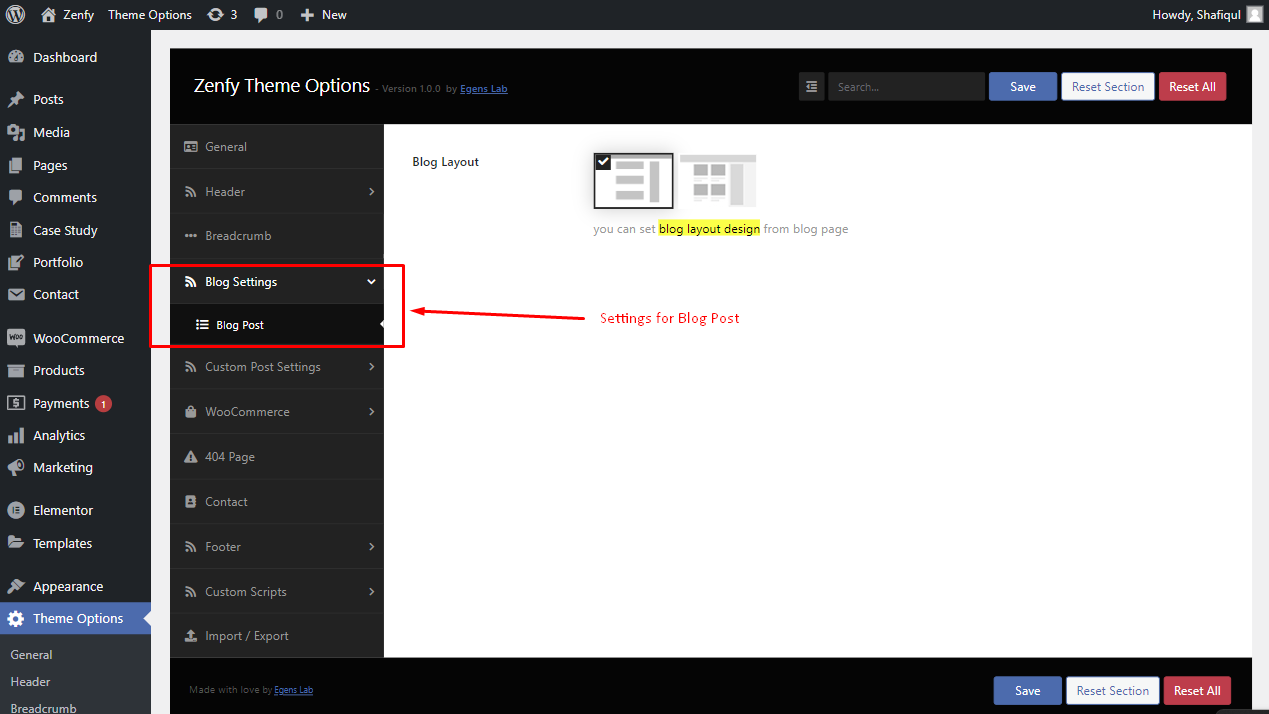Click the Howdy, Shafiqul account link
The width and height of the screenshot is (1269, 714).
click(x=1207, y=15)
